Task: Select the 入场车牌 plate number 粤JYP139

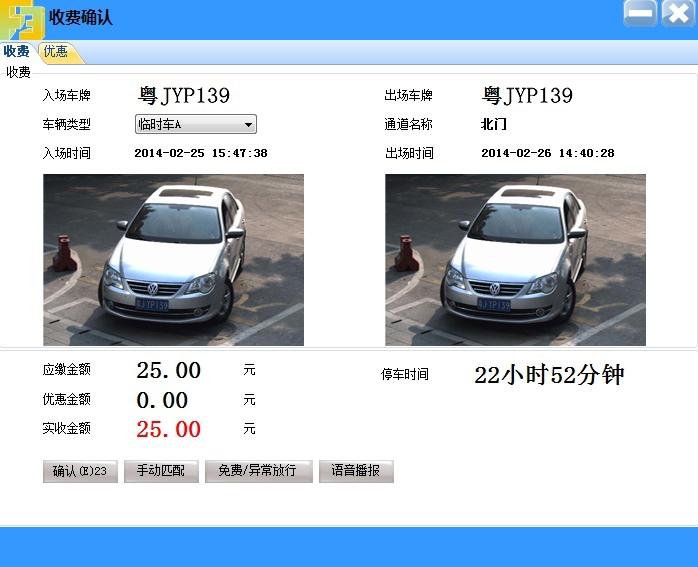Action: (x=184, y=96)
